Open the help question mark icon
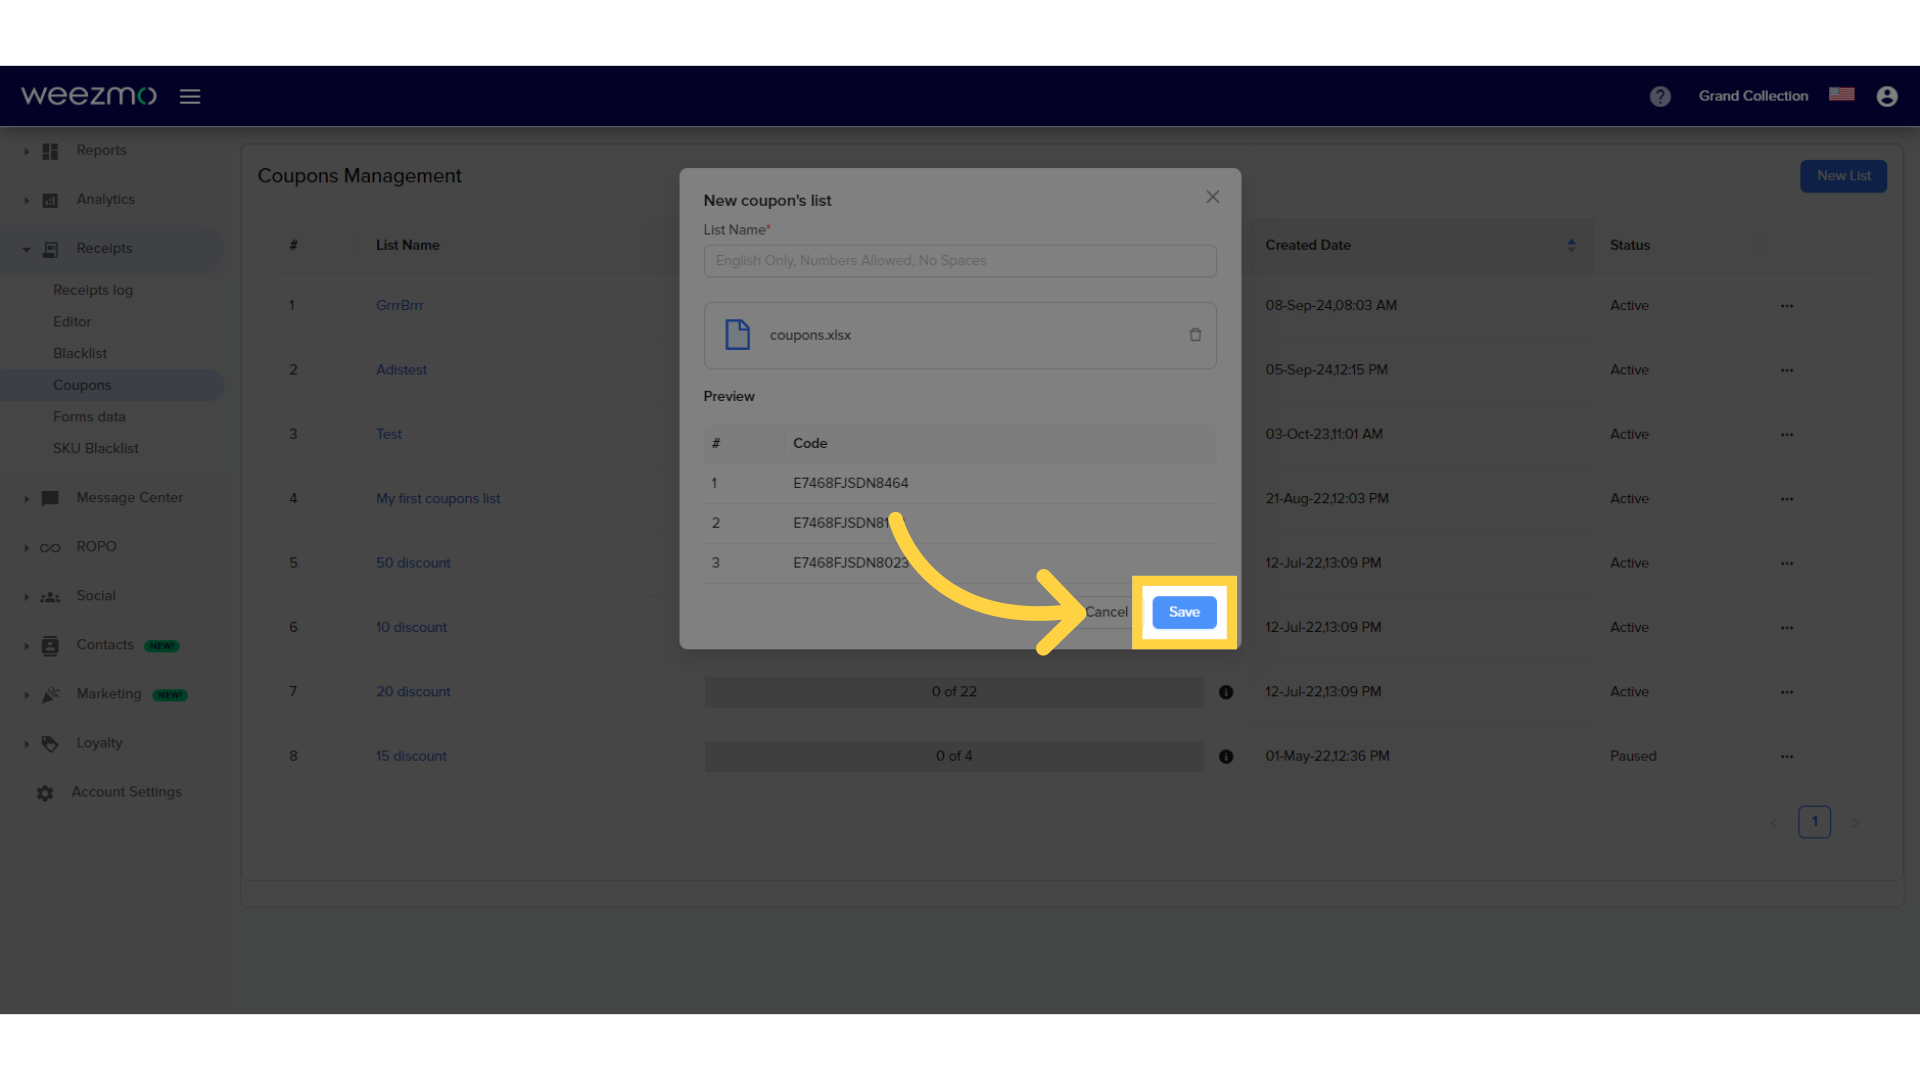 tap(1660, 96)
